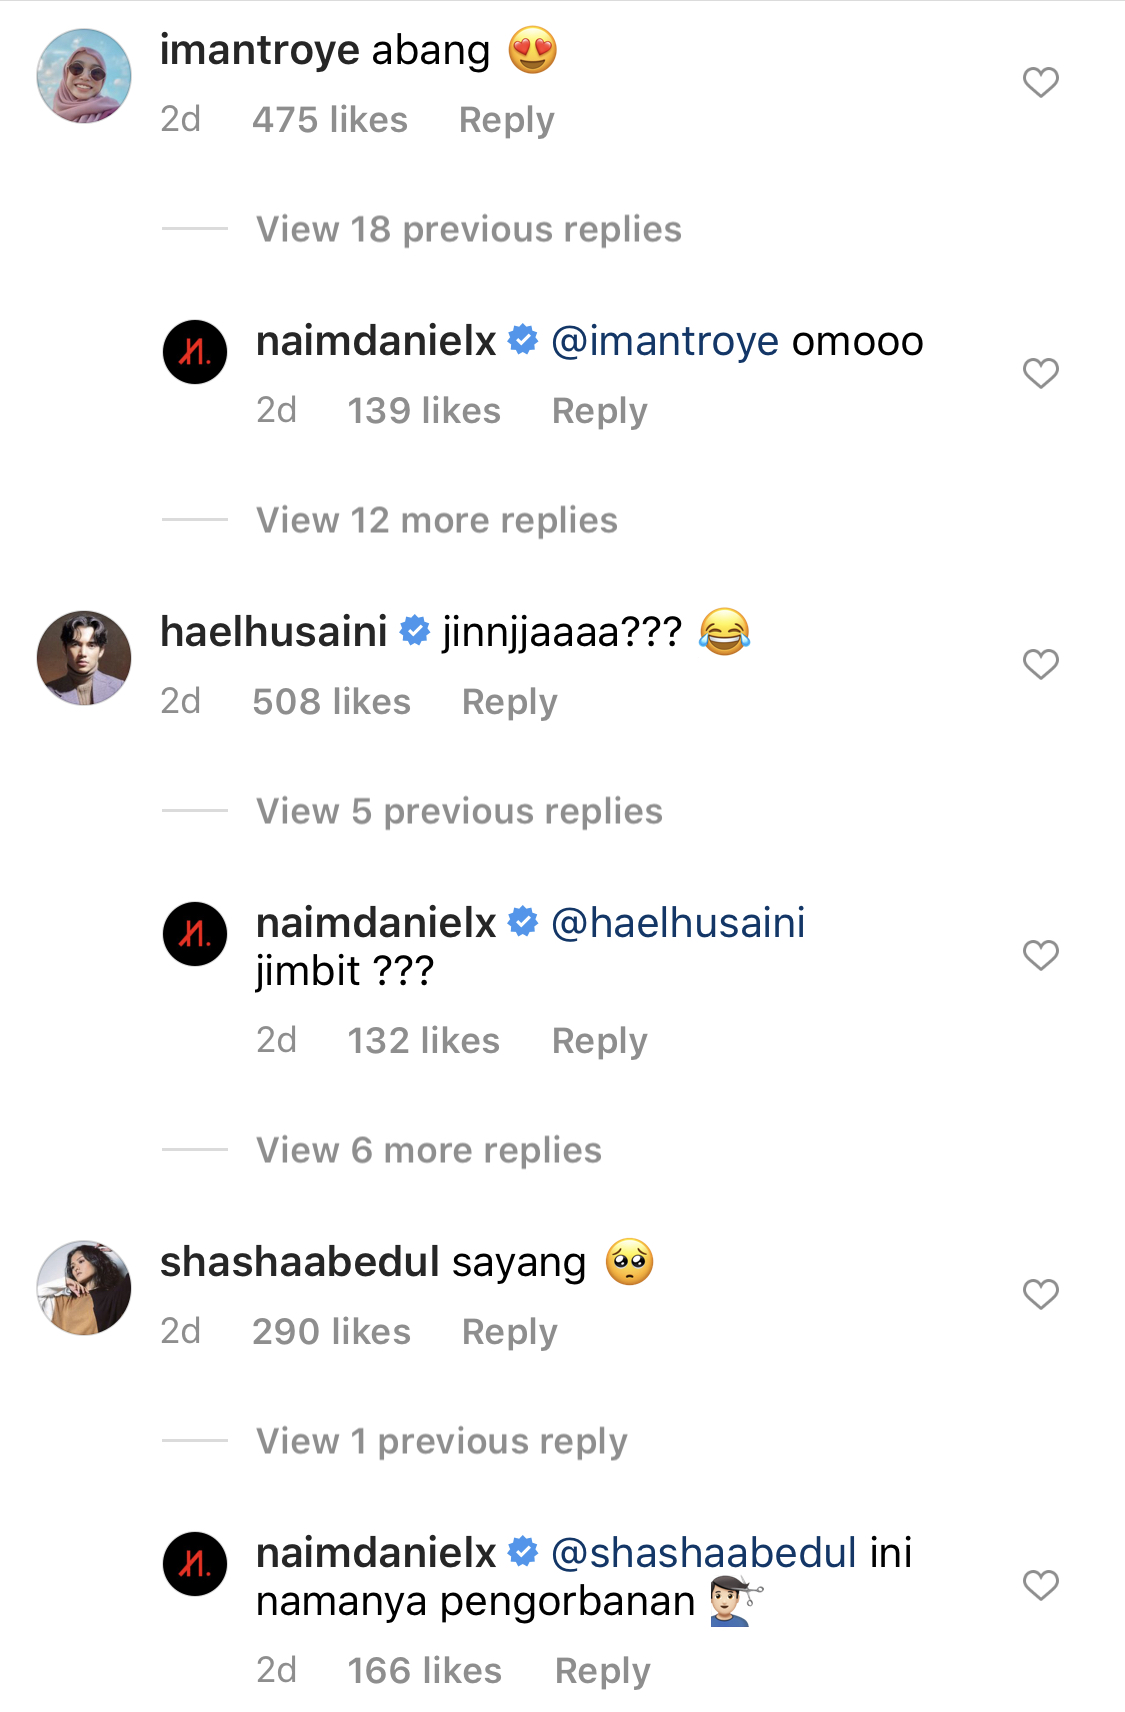Open the @shashaabedul mention link
The image size is (1125, 1712).
tap(704, 1553)
